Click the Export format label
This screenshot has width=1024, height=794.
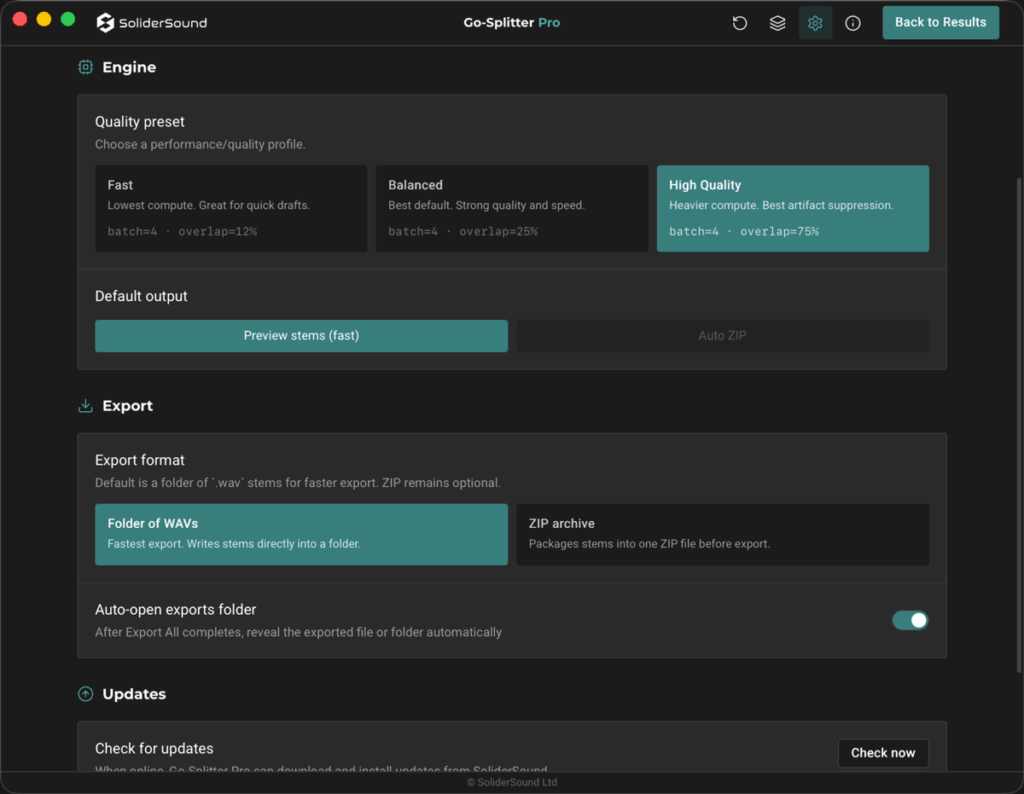pos(140,460)
